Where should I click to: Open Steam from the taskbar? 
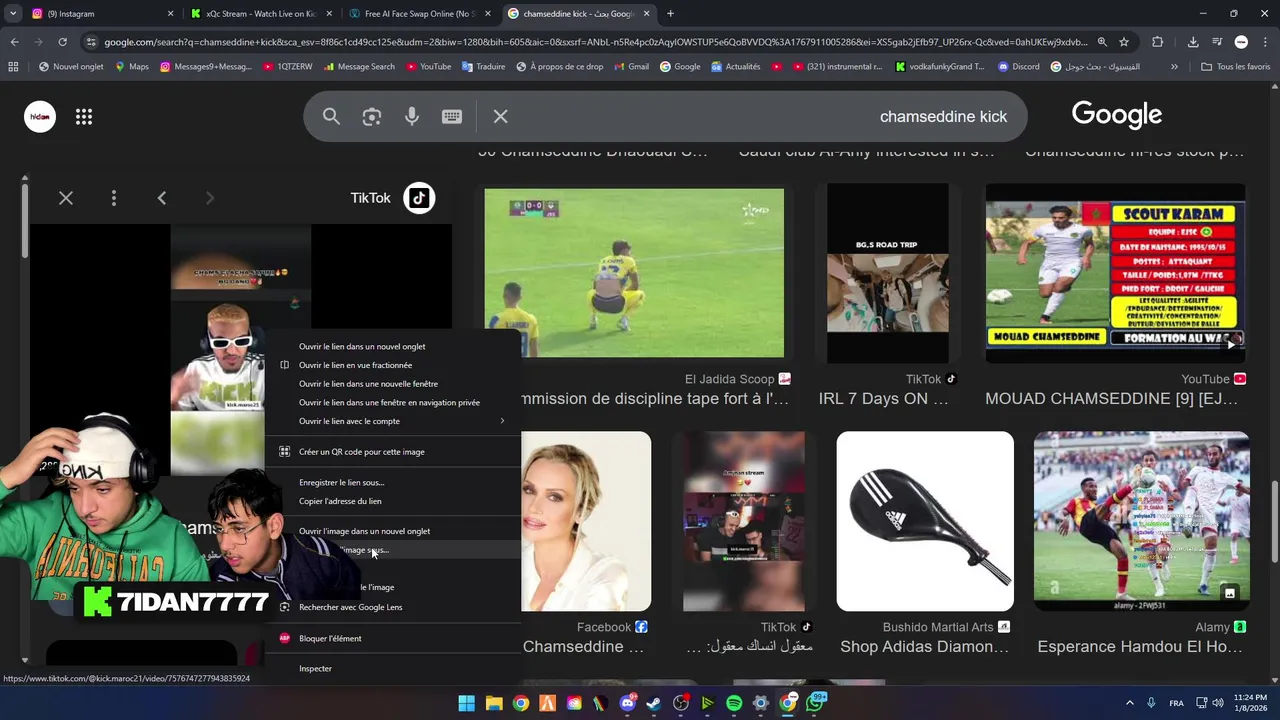pos(654,703)
